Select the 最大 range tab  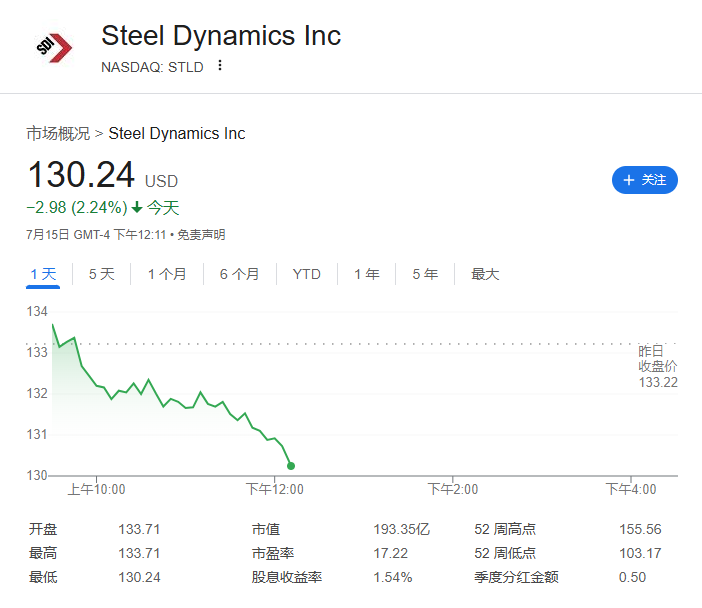click(485, 274)
